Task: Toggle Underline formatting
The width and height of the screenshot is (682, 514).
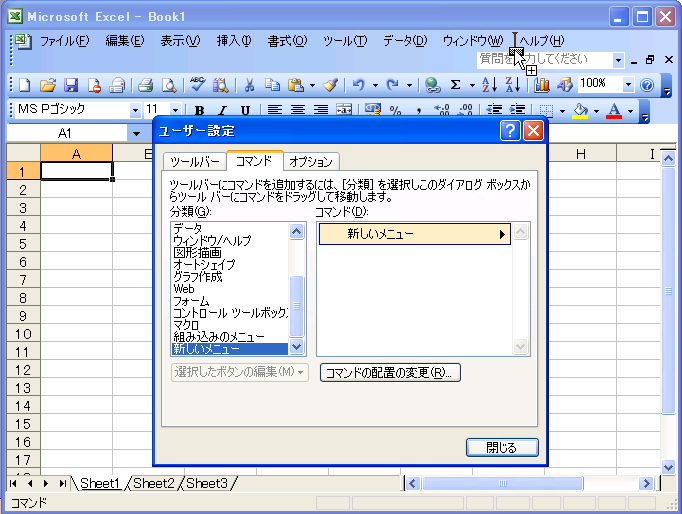Action: tap(245, 110)
